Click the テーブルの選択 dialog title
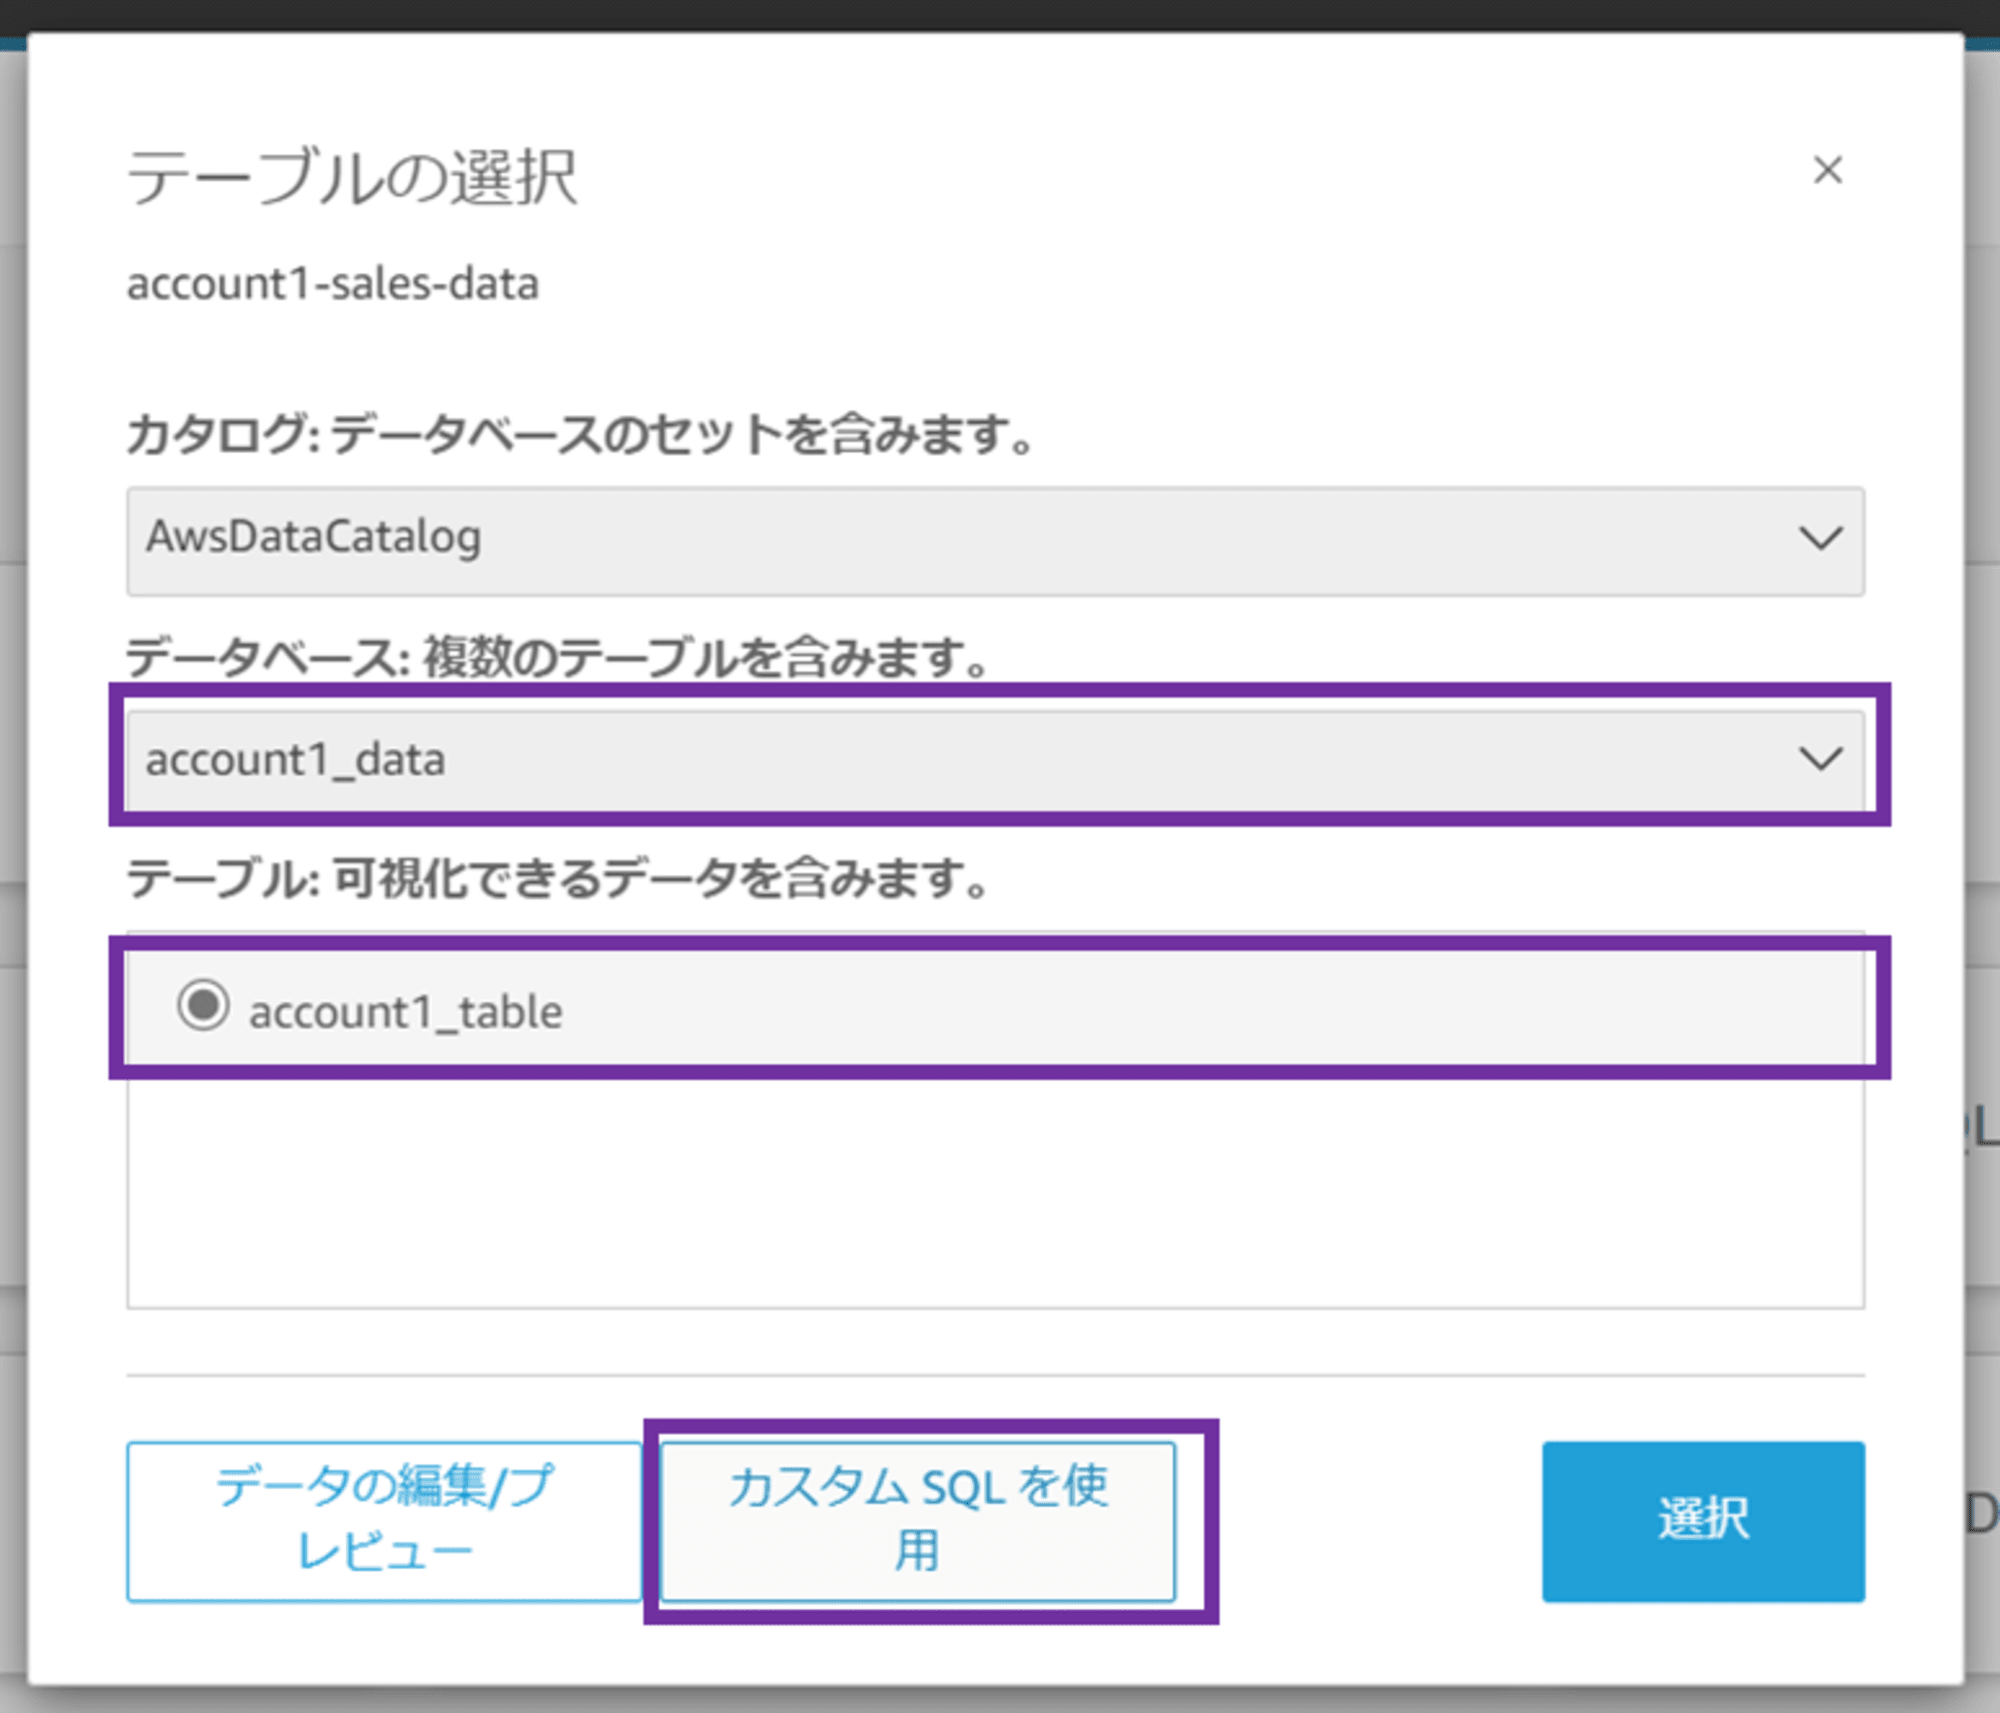 [x=352, y=178]
